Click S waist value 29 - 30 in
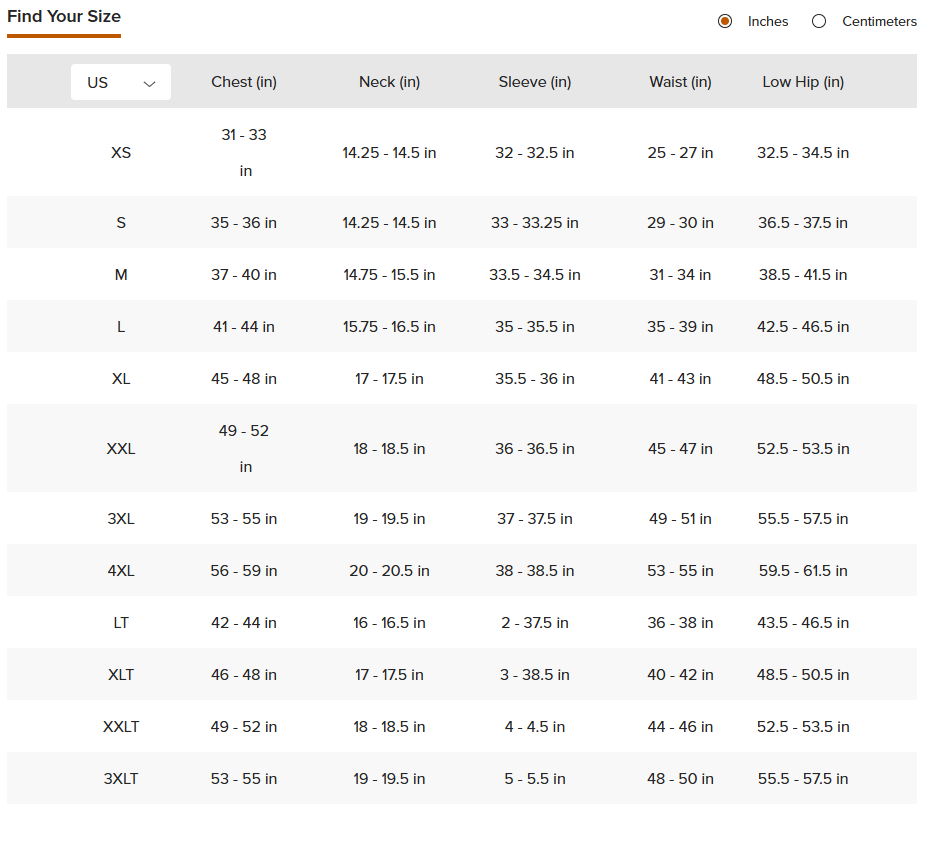This screenshot has height=841, width=947. (x=680, y=222)
